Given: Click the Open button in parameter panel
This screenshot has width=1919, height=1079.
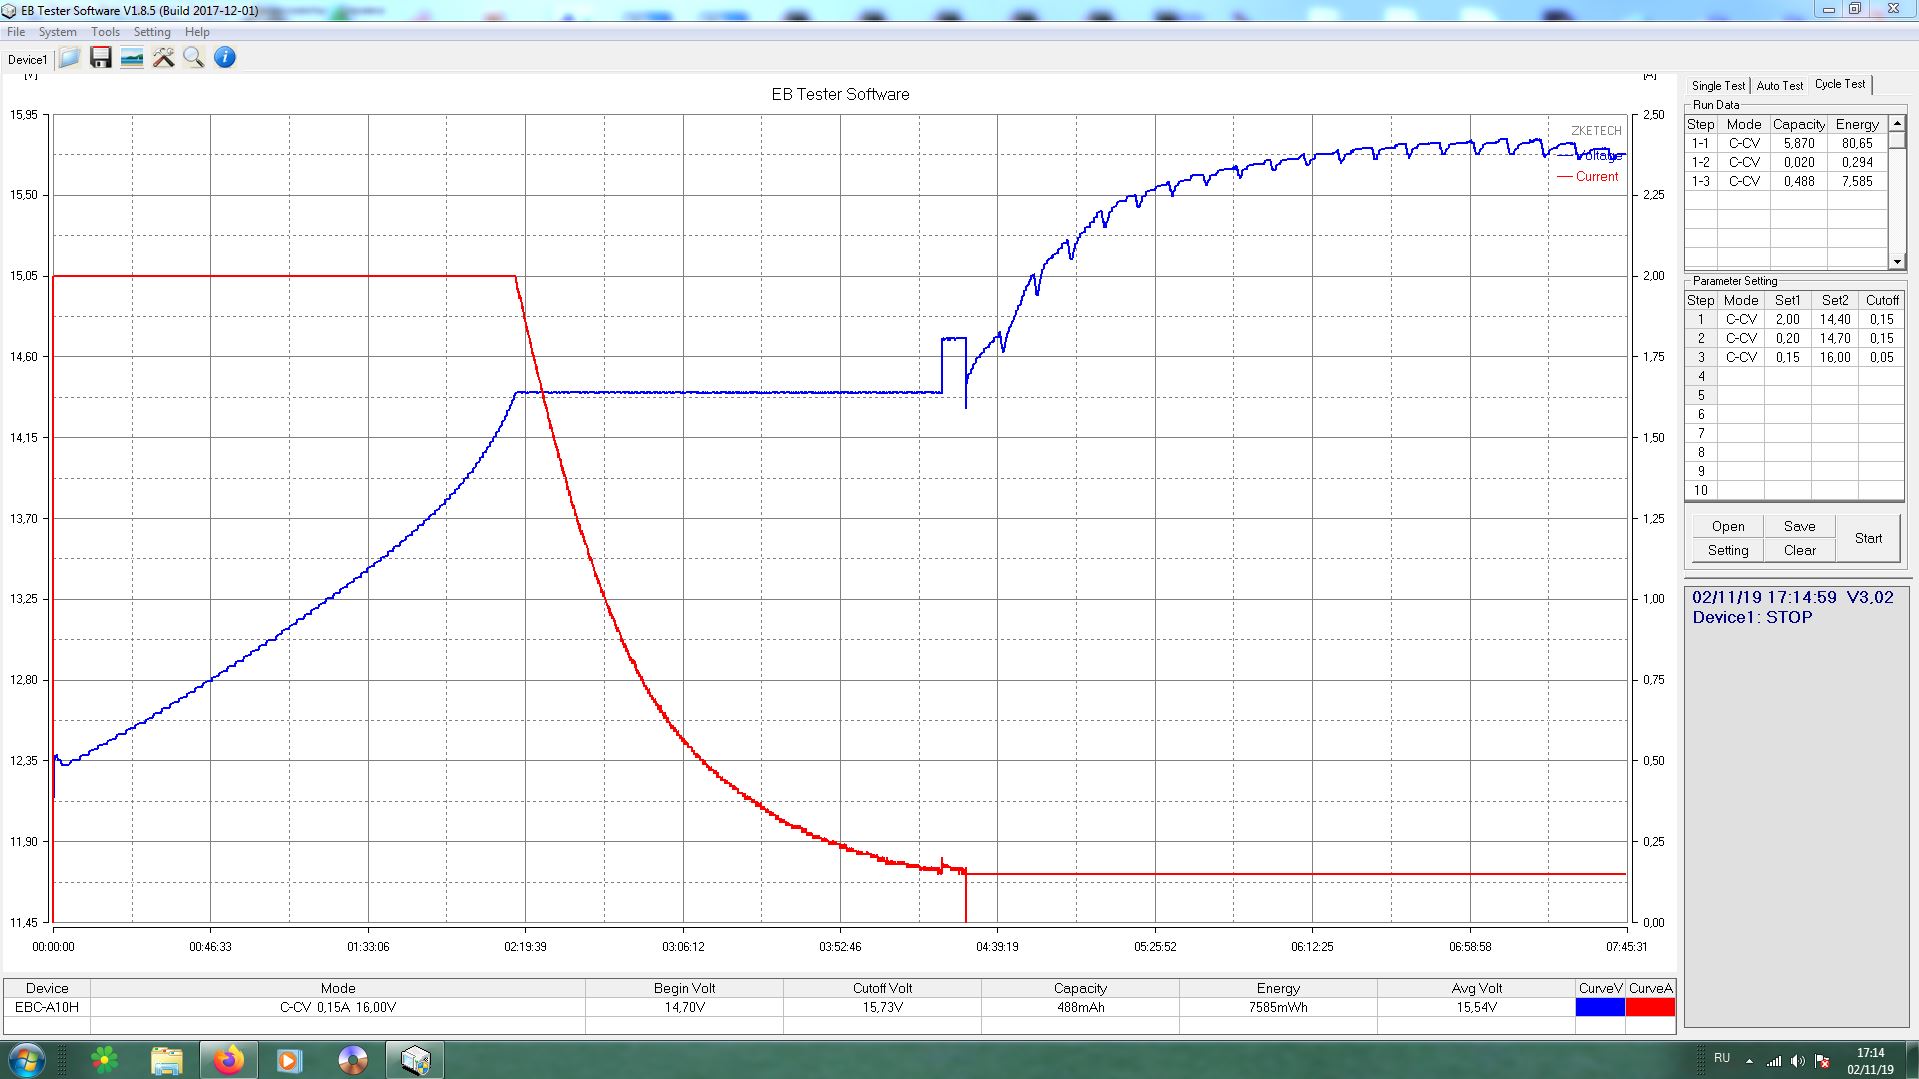Looking at the screenshot, I should (x=1727, y=526).
